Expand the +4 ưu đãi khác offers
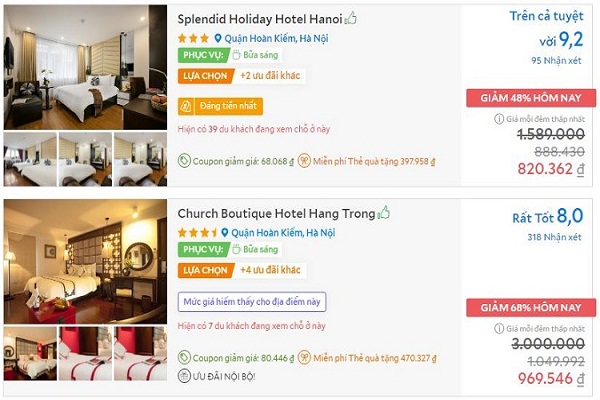 (x=270, y=270)
